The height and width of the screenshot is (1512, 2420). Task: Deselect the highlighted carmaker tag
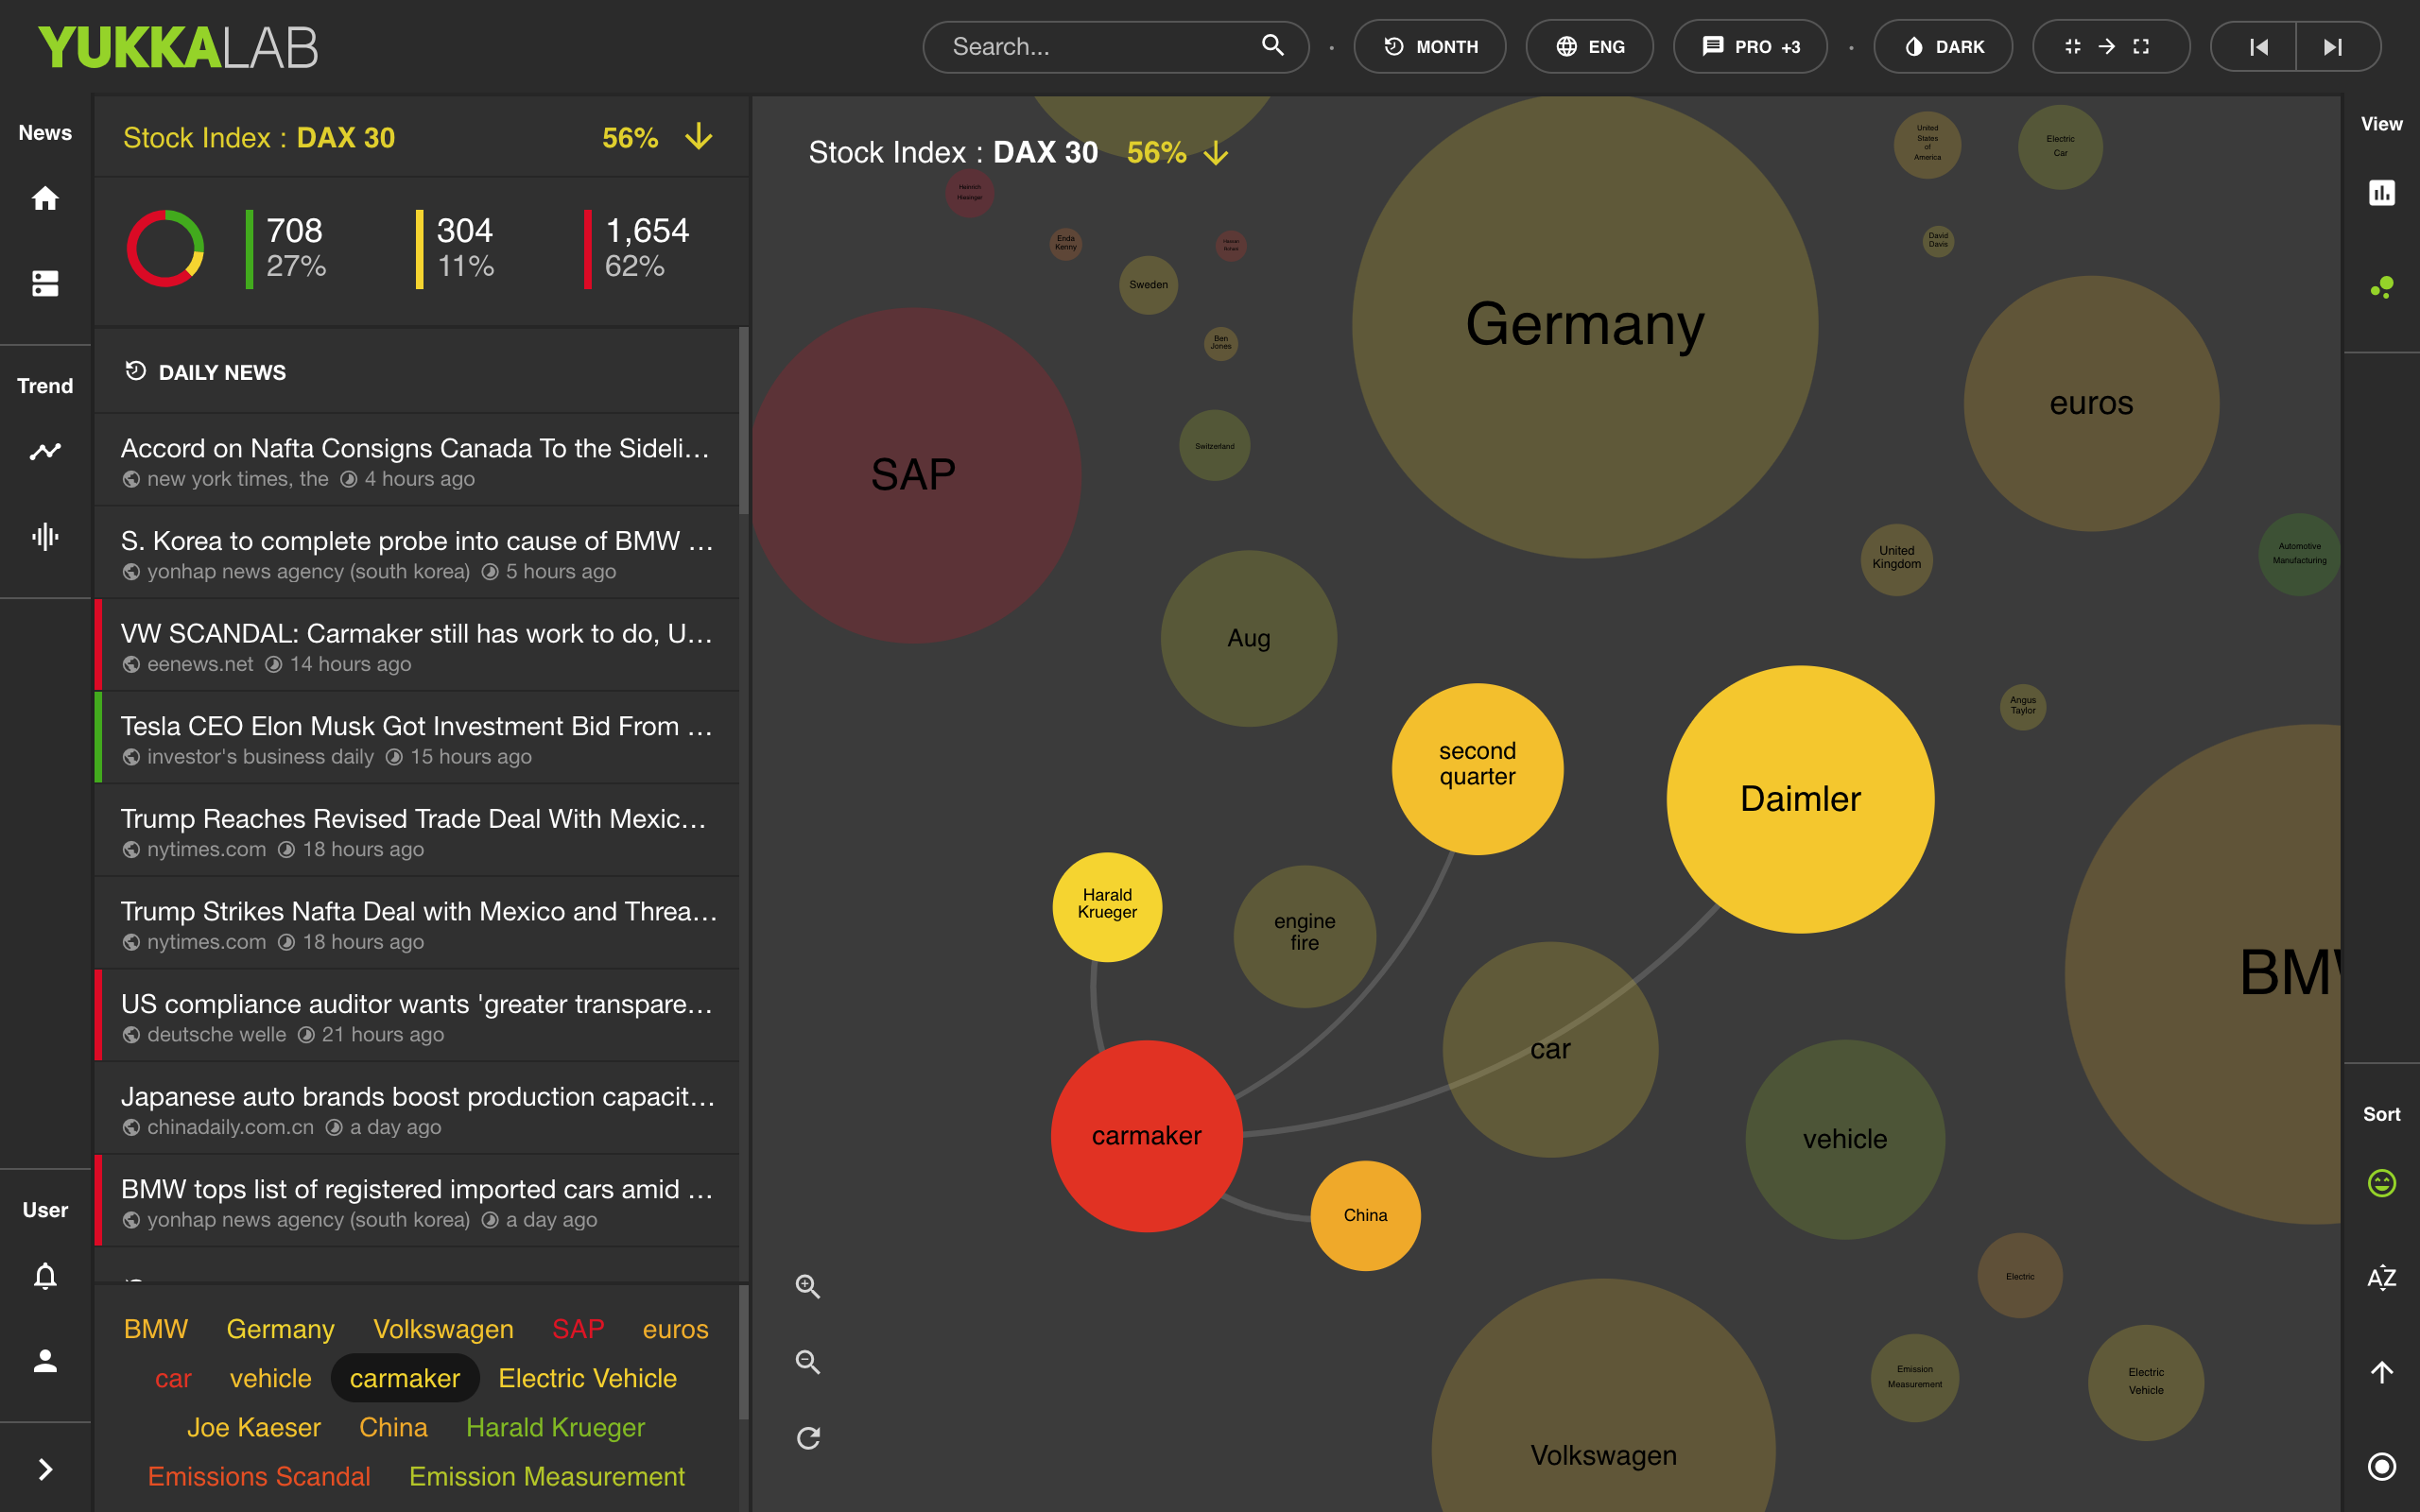click(x=405, y=1378)
